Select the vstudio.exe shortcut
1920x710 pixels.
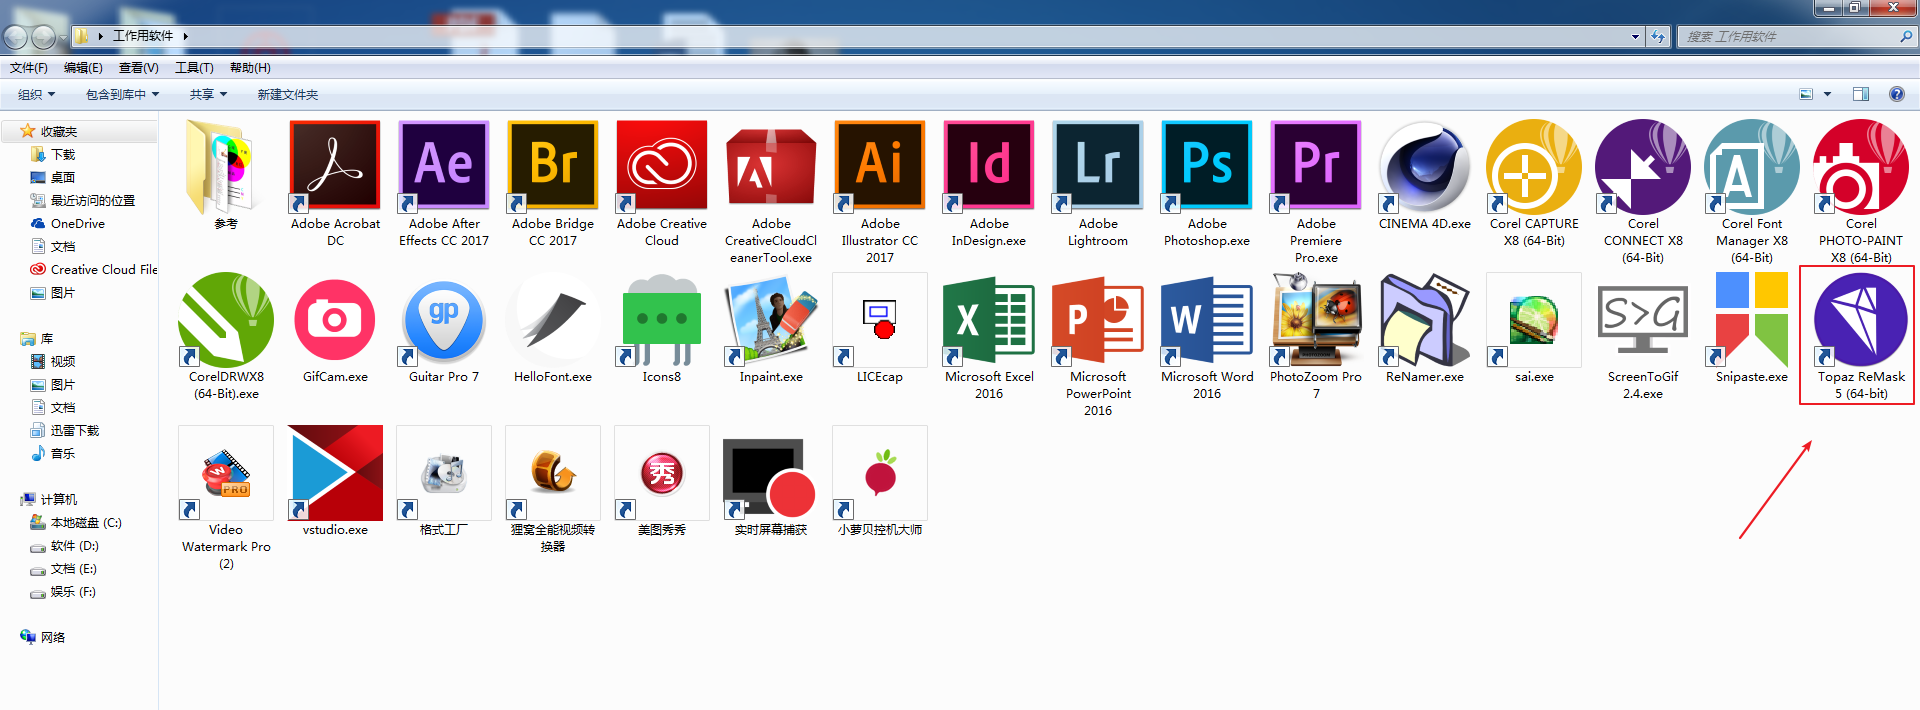(335, 472)
